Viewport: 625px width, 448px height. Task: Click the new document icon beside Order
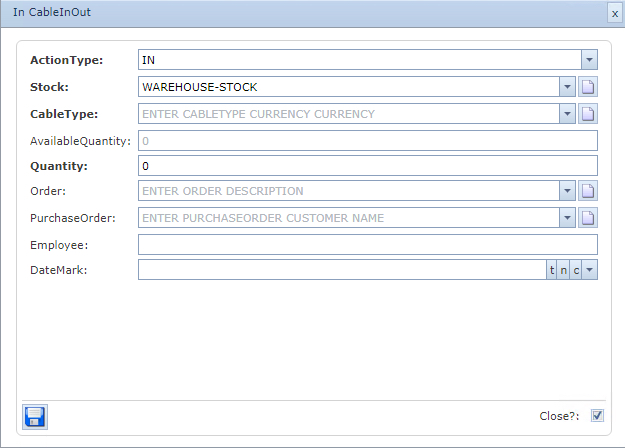(x=589, y=191)
